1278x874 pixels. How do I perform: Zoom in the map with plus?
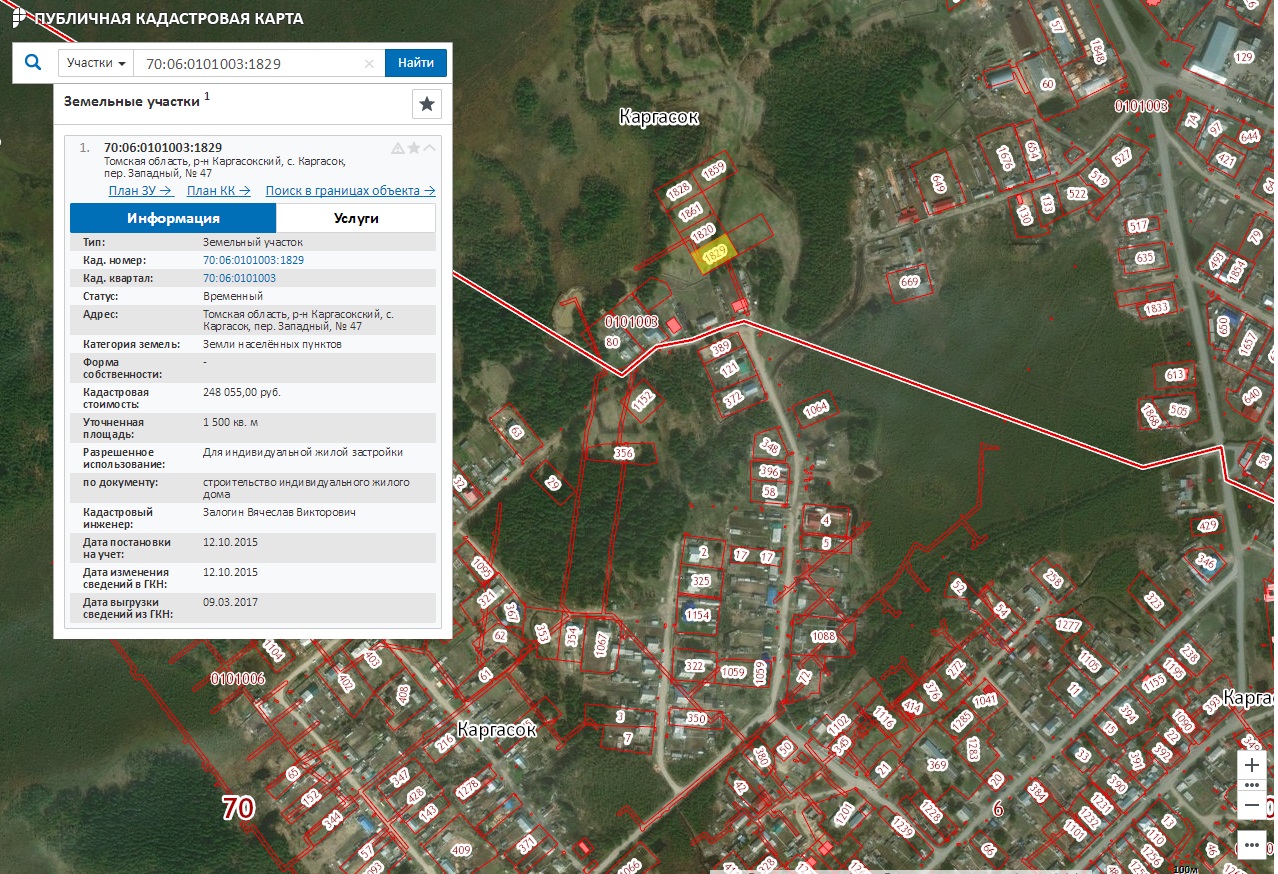pos(1252,764)
